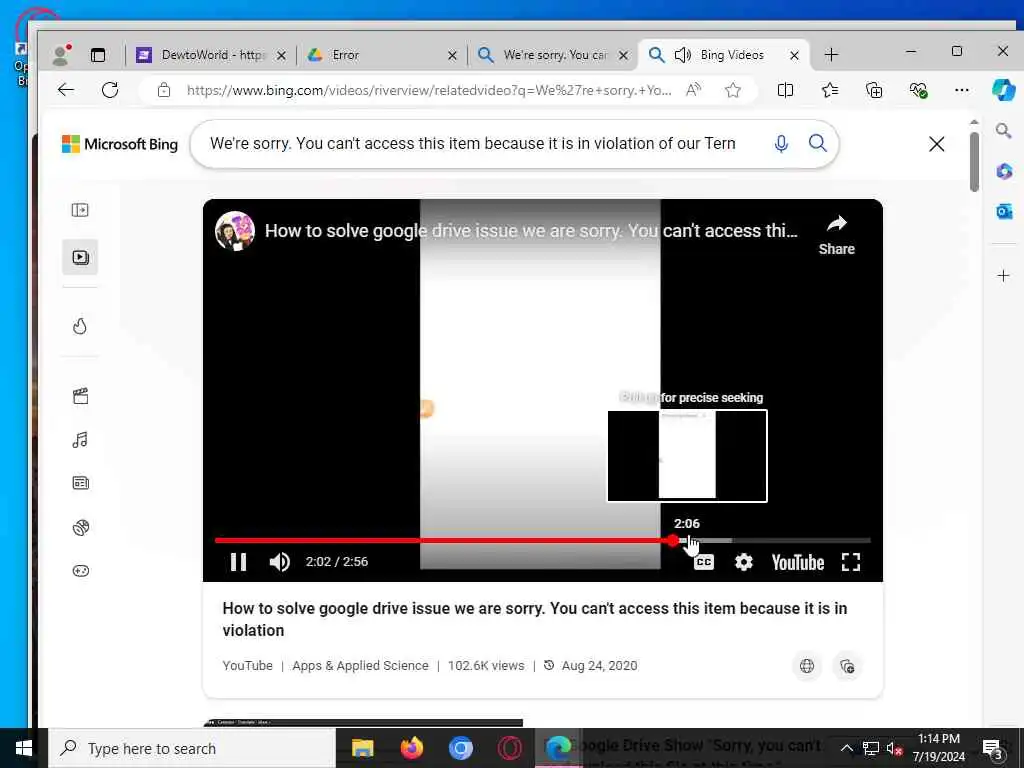The image size is (1024, 768).
Task: Click "Apps & Applied Science" text
Action: [x=360, y=665]
